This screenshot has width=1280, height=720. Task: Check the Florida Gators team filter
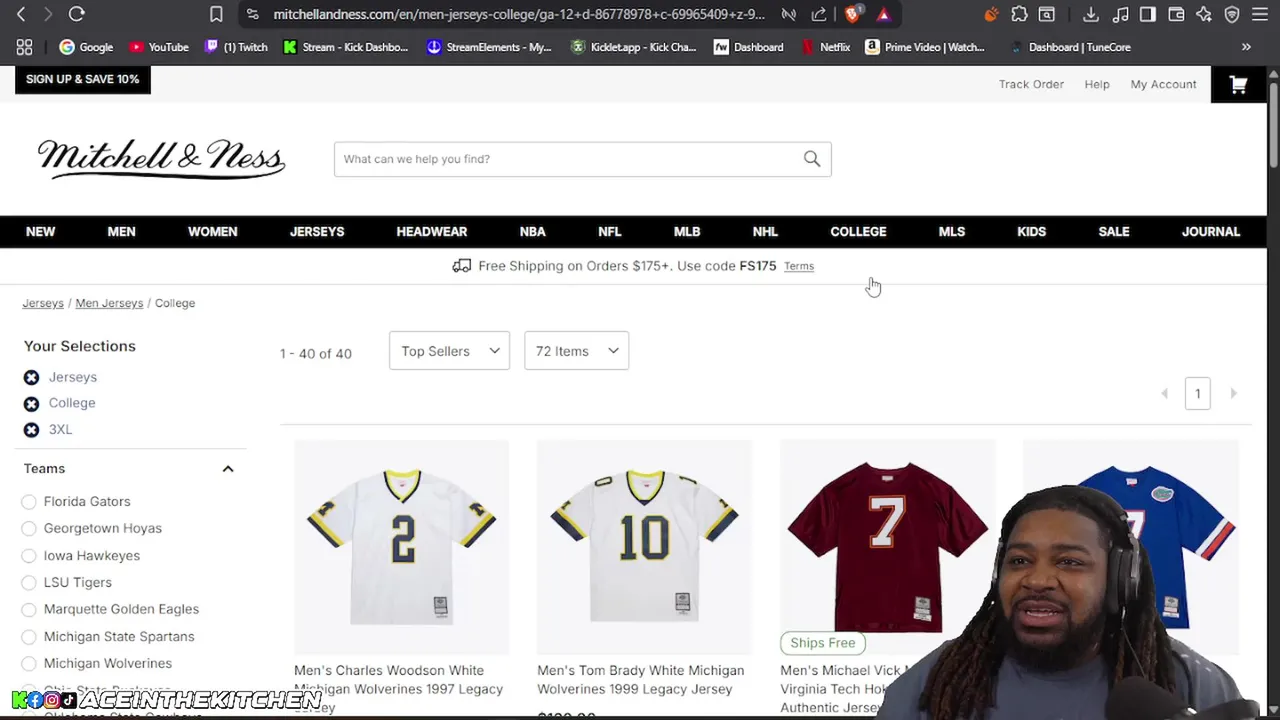(x=29, y=501)
